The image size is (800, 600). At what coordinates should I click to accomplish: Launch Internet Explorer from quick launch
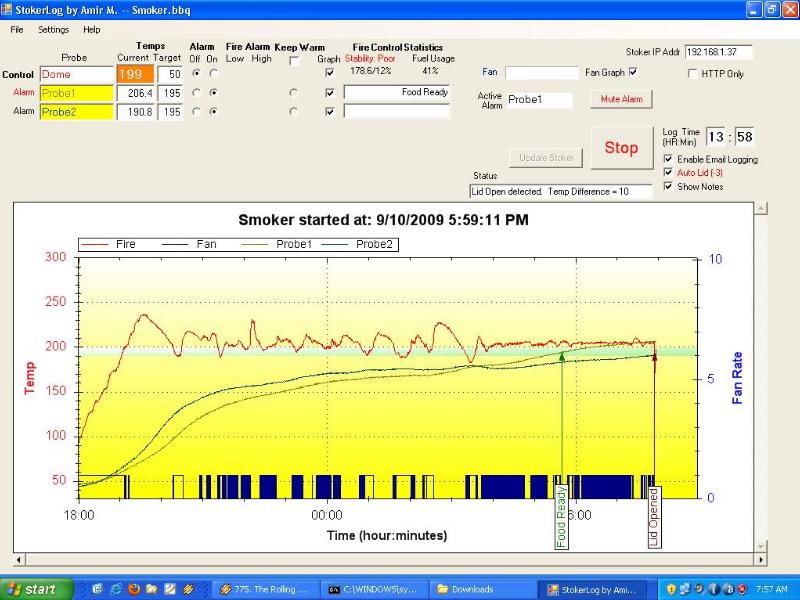(116, 589)
